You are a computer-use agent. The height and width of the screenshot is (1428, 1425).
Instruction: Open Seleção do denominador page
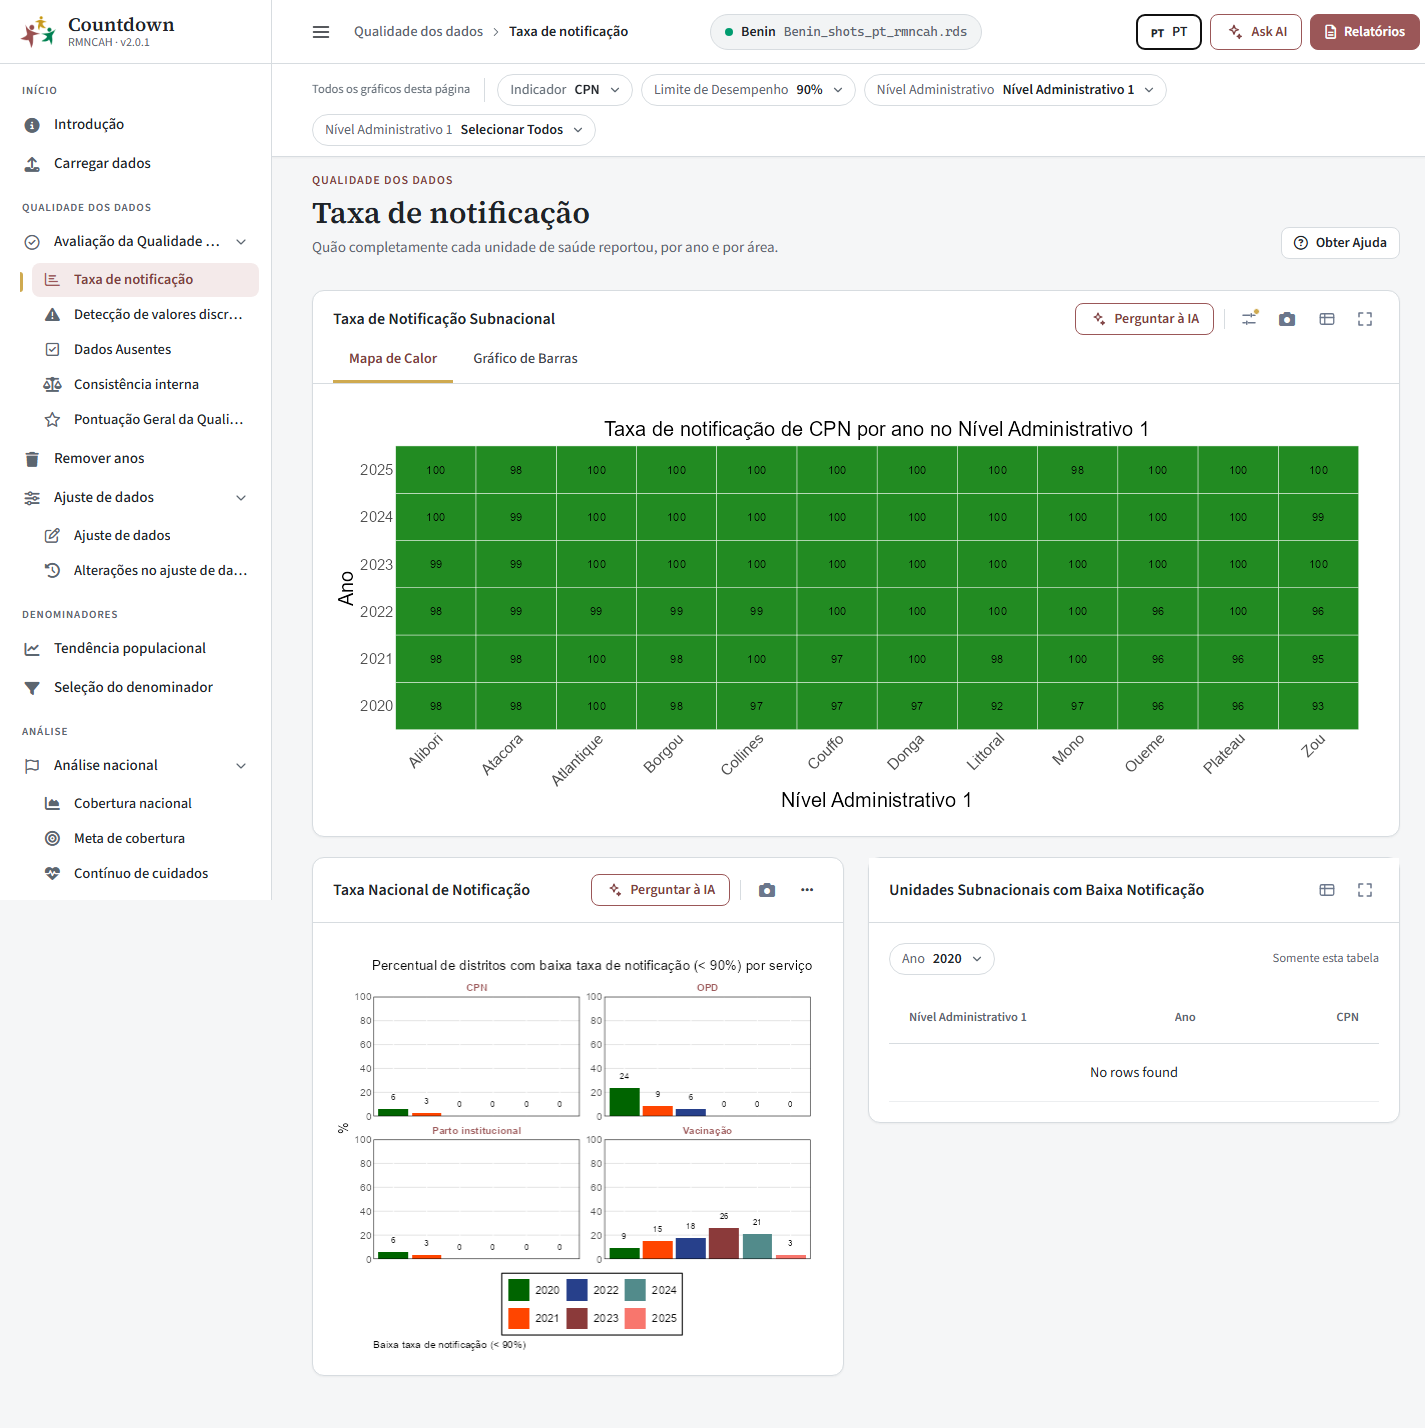135,687
